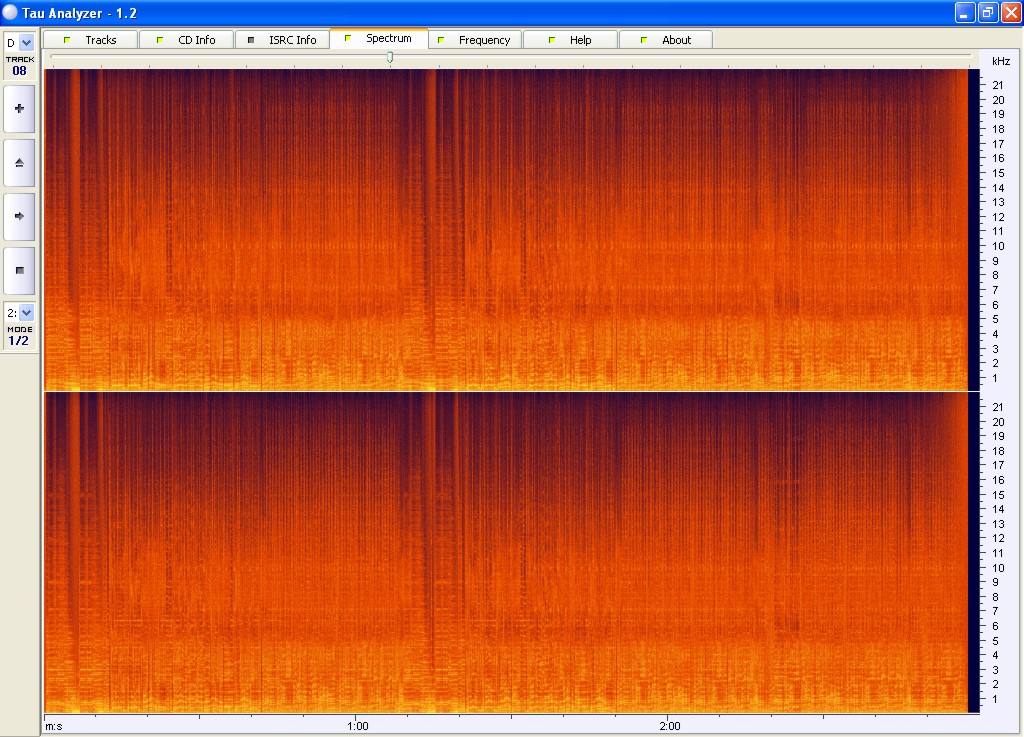Maximize the Tau Analyzer window
1024x737 pixels.
(987, 12)
